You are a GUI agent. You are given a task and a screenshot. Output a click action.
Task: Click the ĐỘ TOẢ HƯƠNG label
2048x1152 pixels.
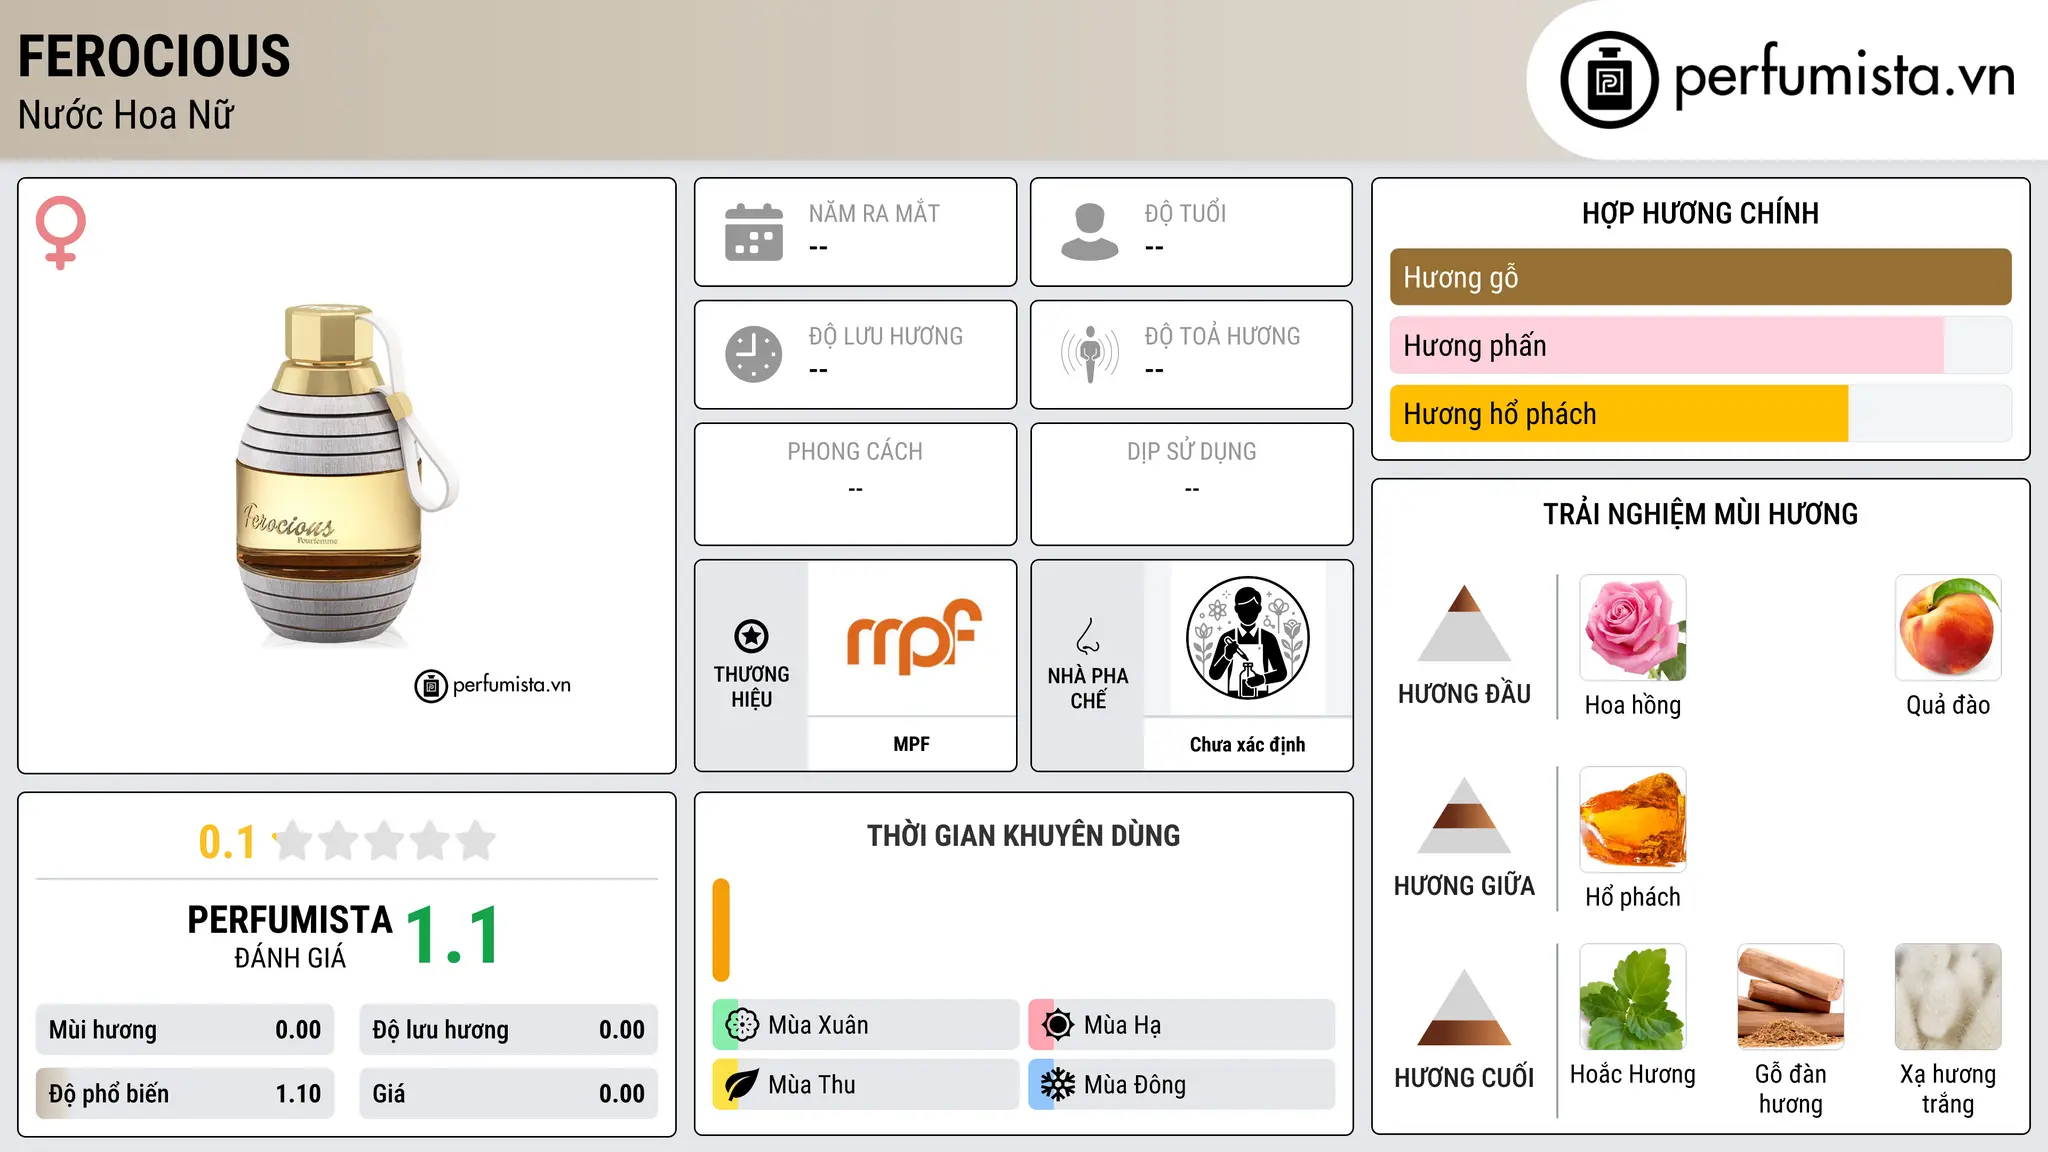1222,336
